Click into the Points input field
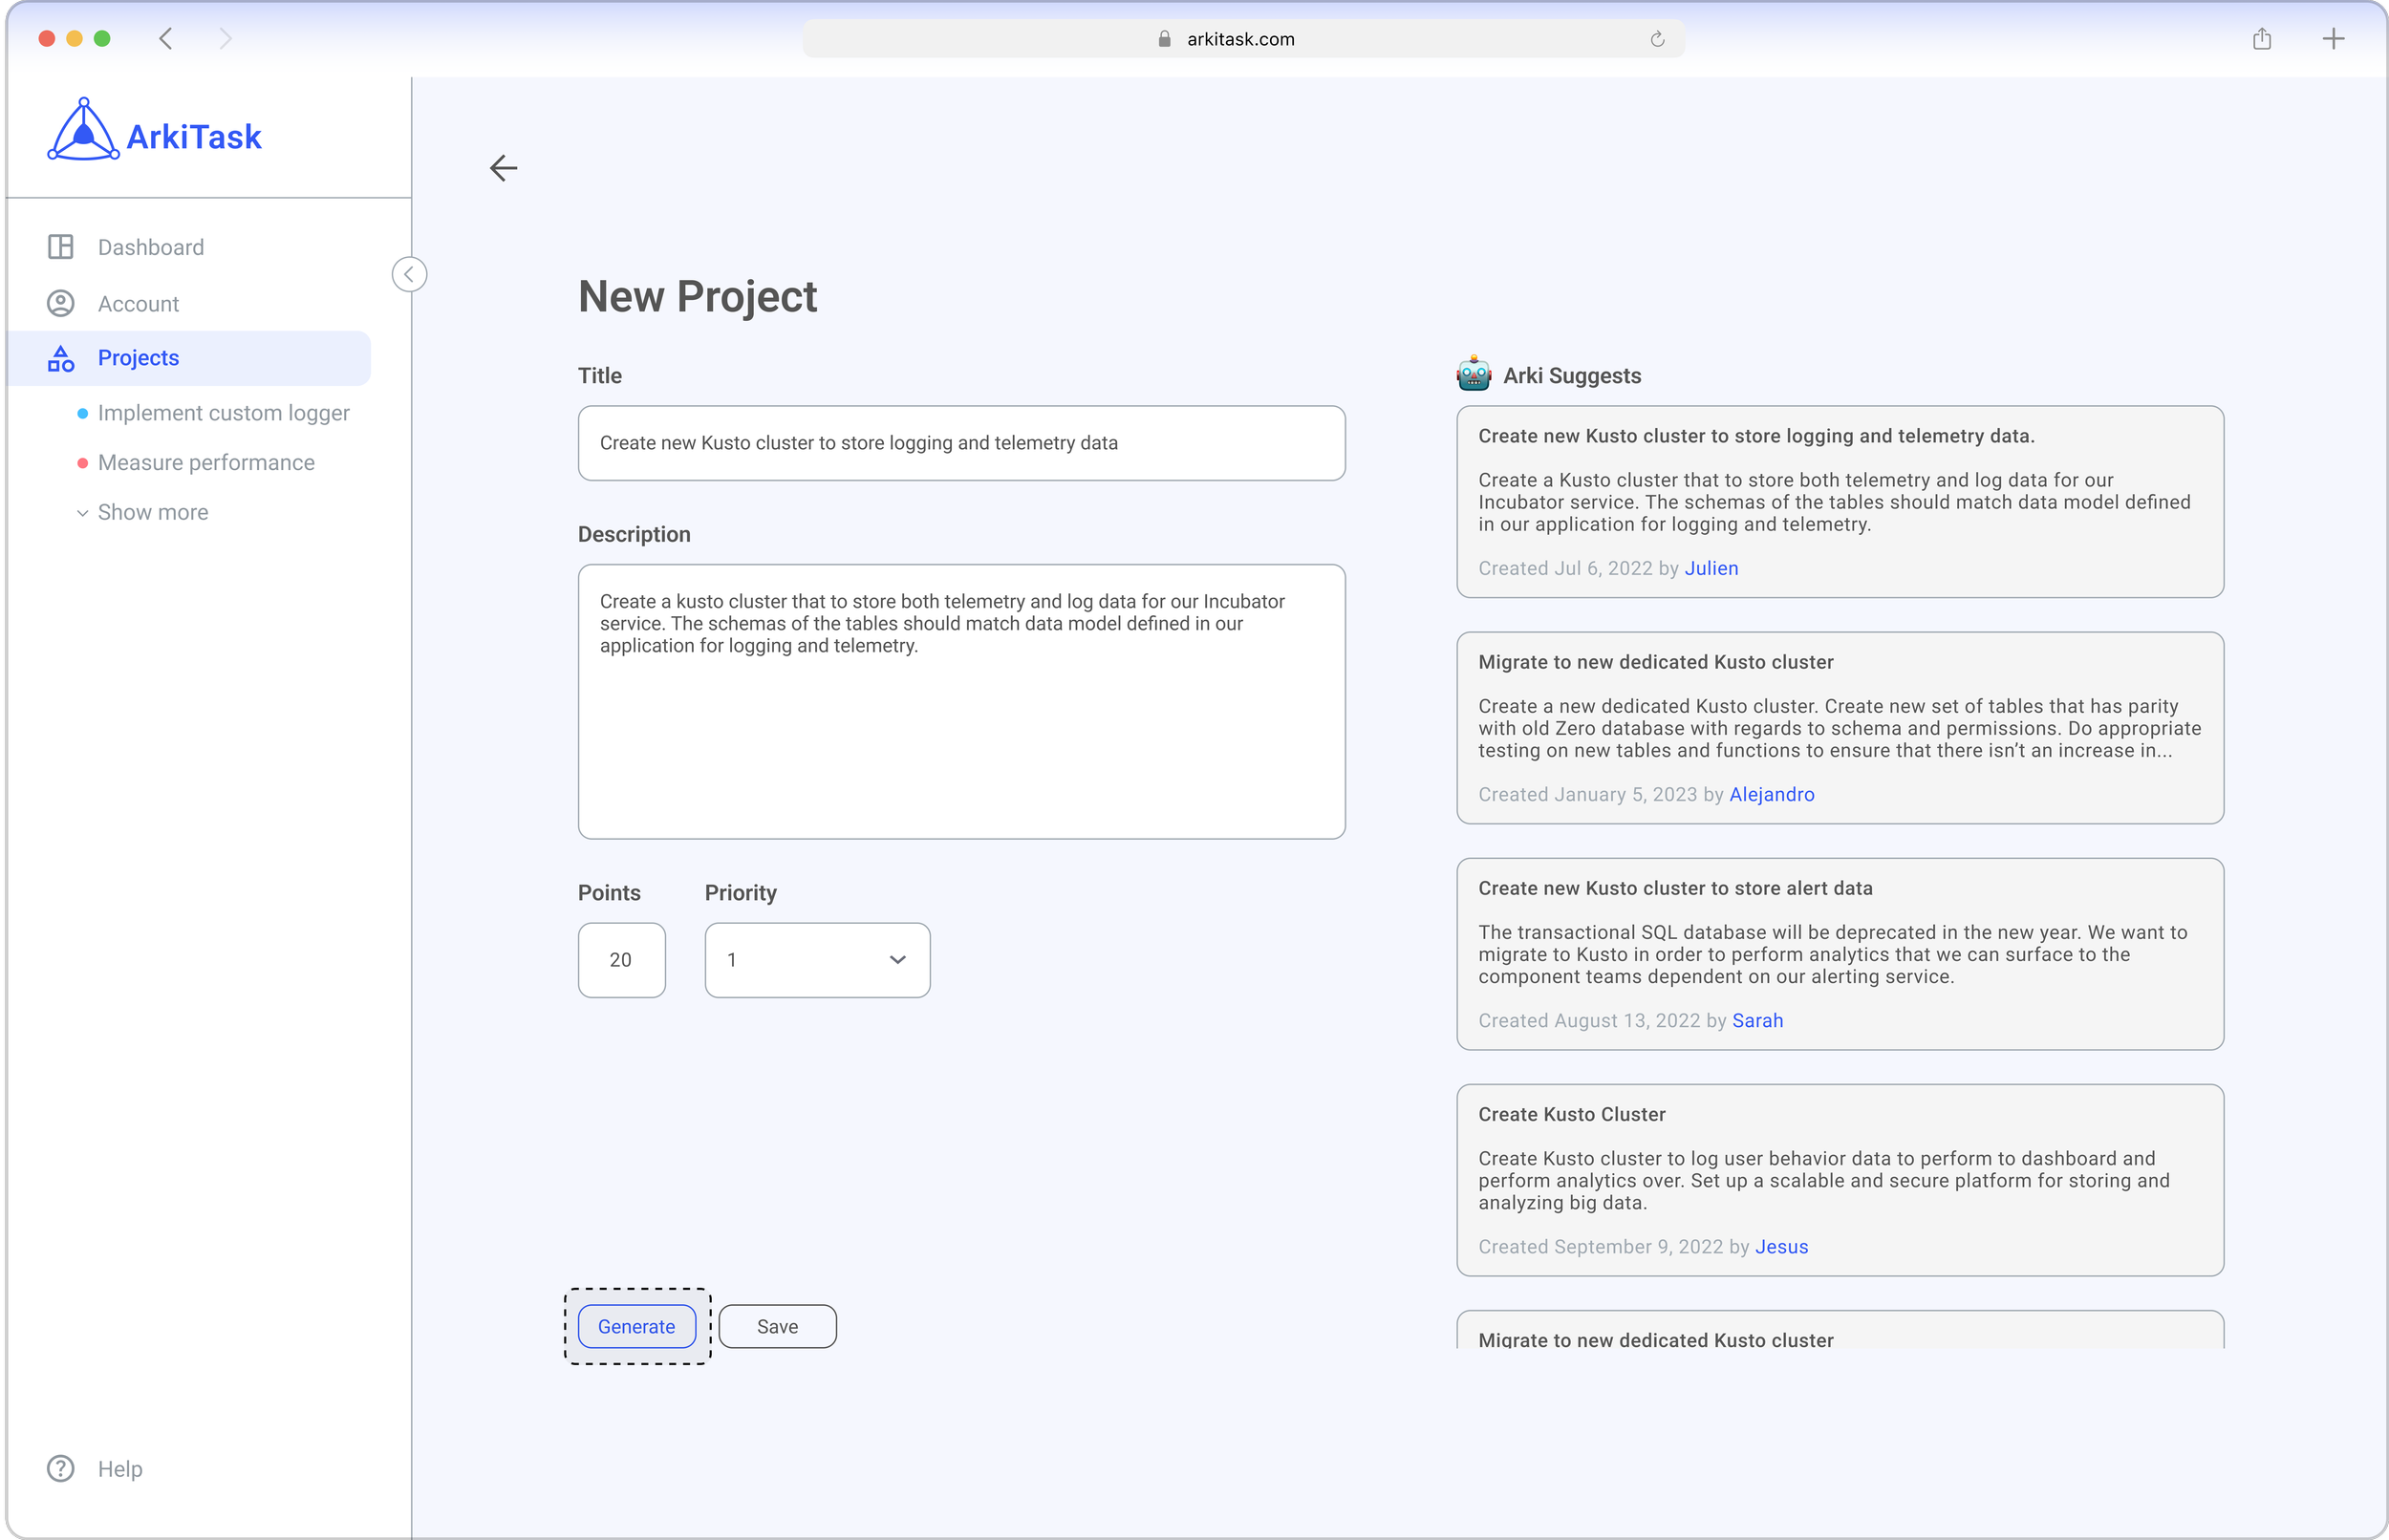Image resolution: width=2389 pixels, height=1540 pixels. point(621,960)
